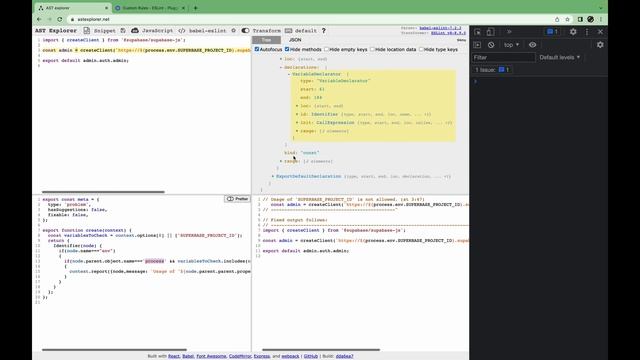Switch to the Tree tab

[266, 40]
